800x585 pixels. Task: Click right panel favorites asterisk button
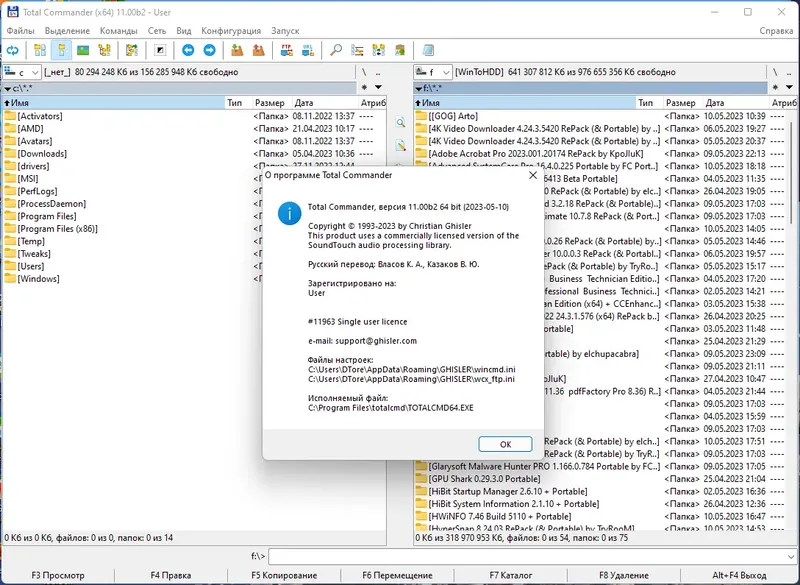[x=775, y=88]
